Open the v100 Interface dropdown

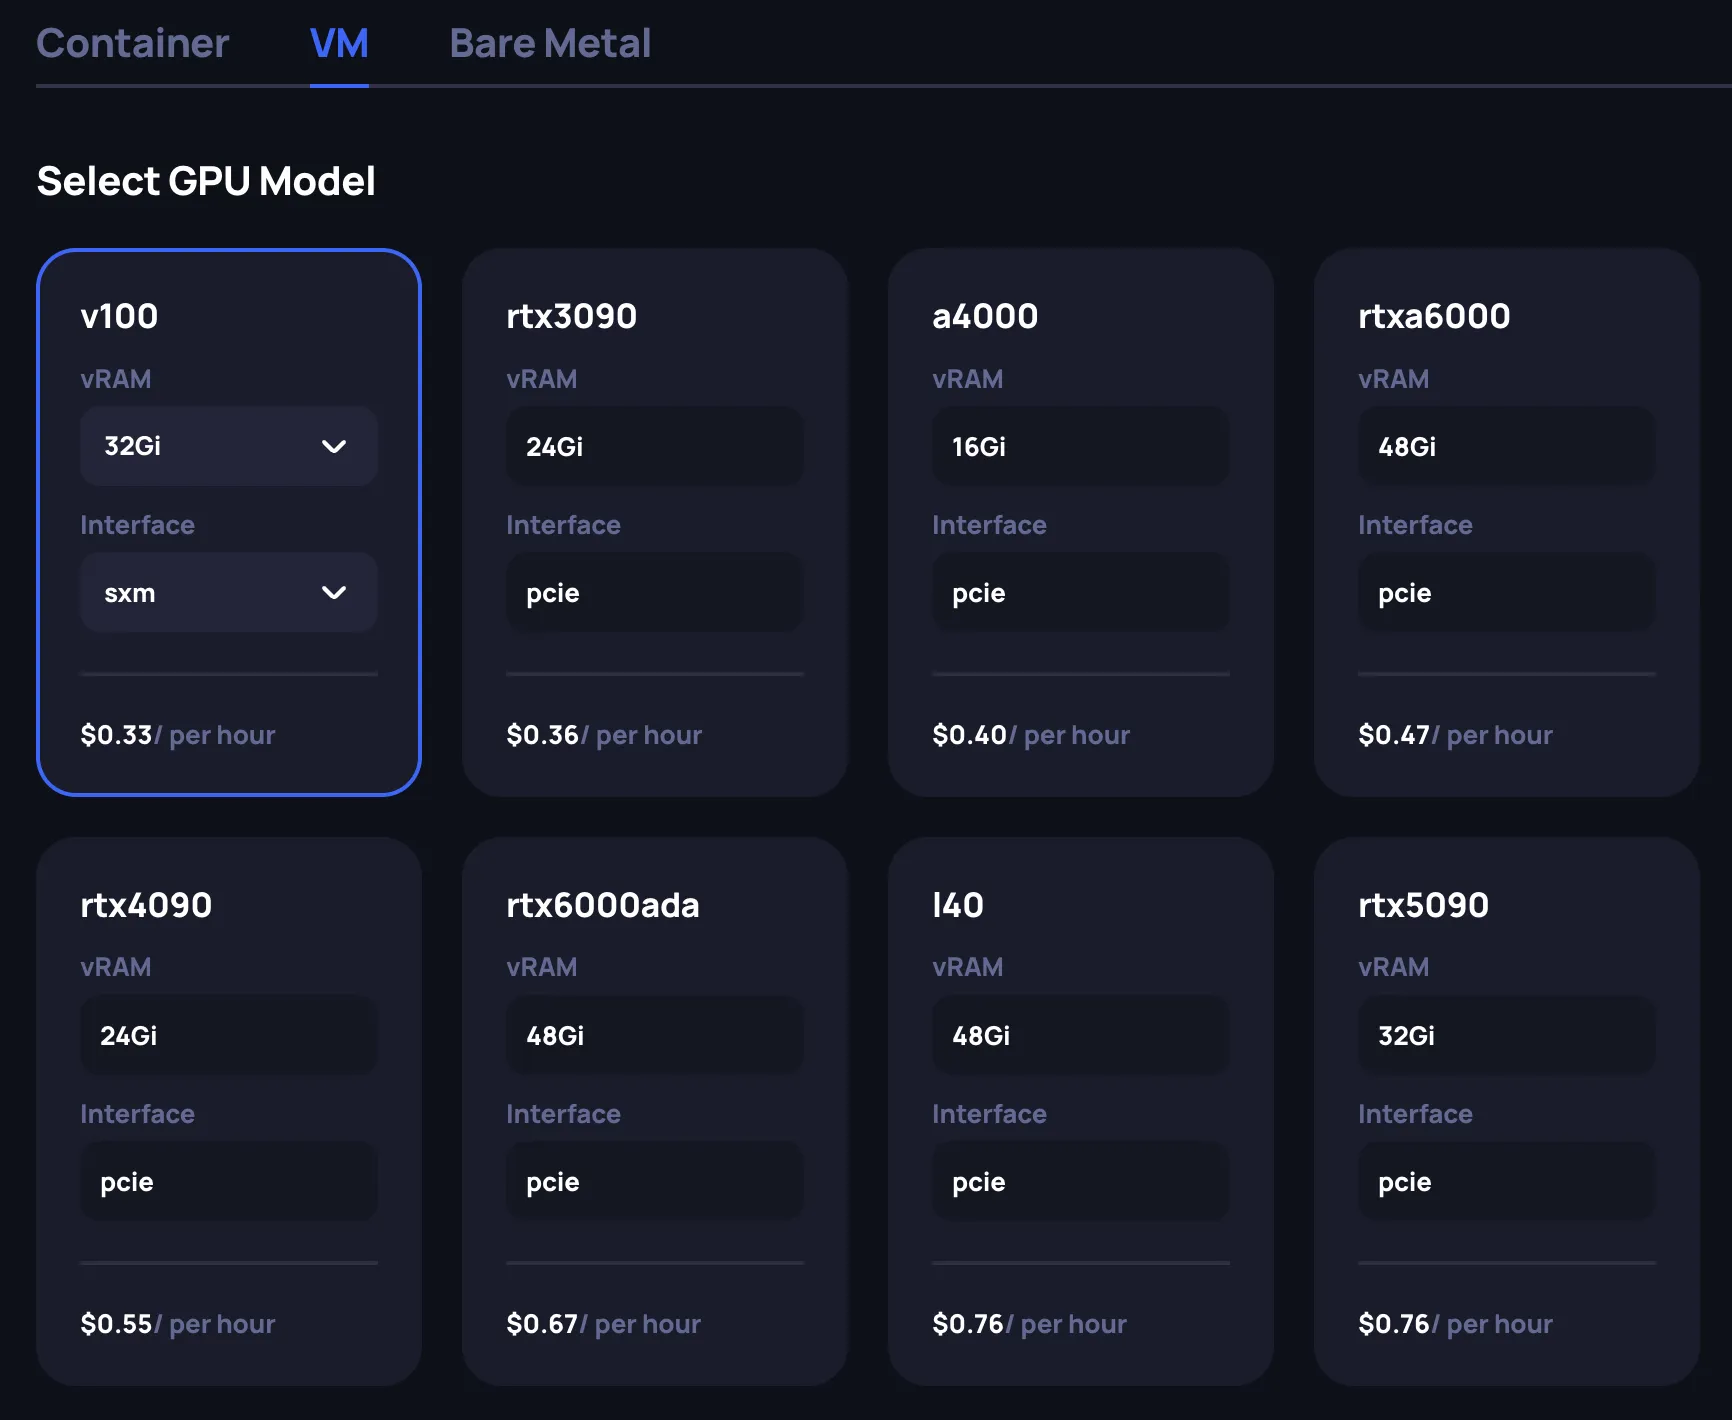point(228,592)
